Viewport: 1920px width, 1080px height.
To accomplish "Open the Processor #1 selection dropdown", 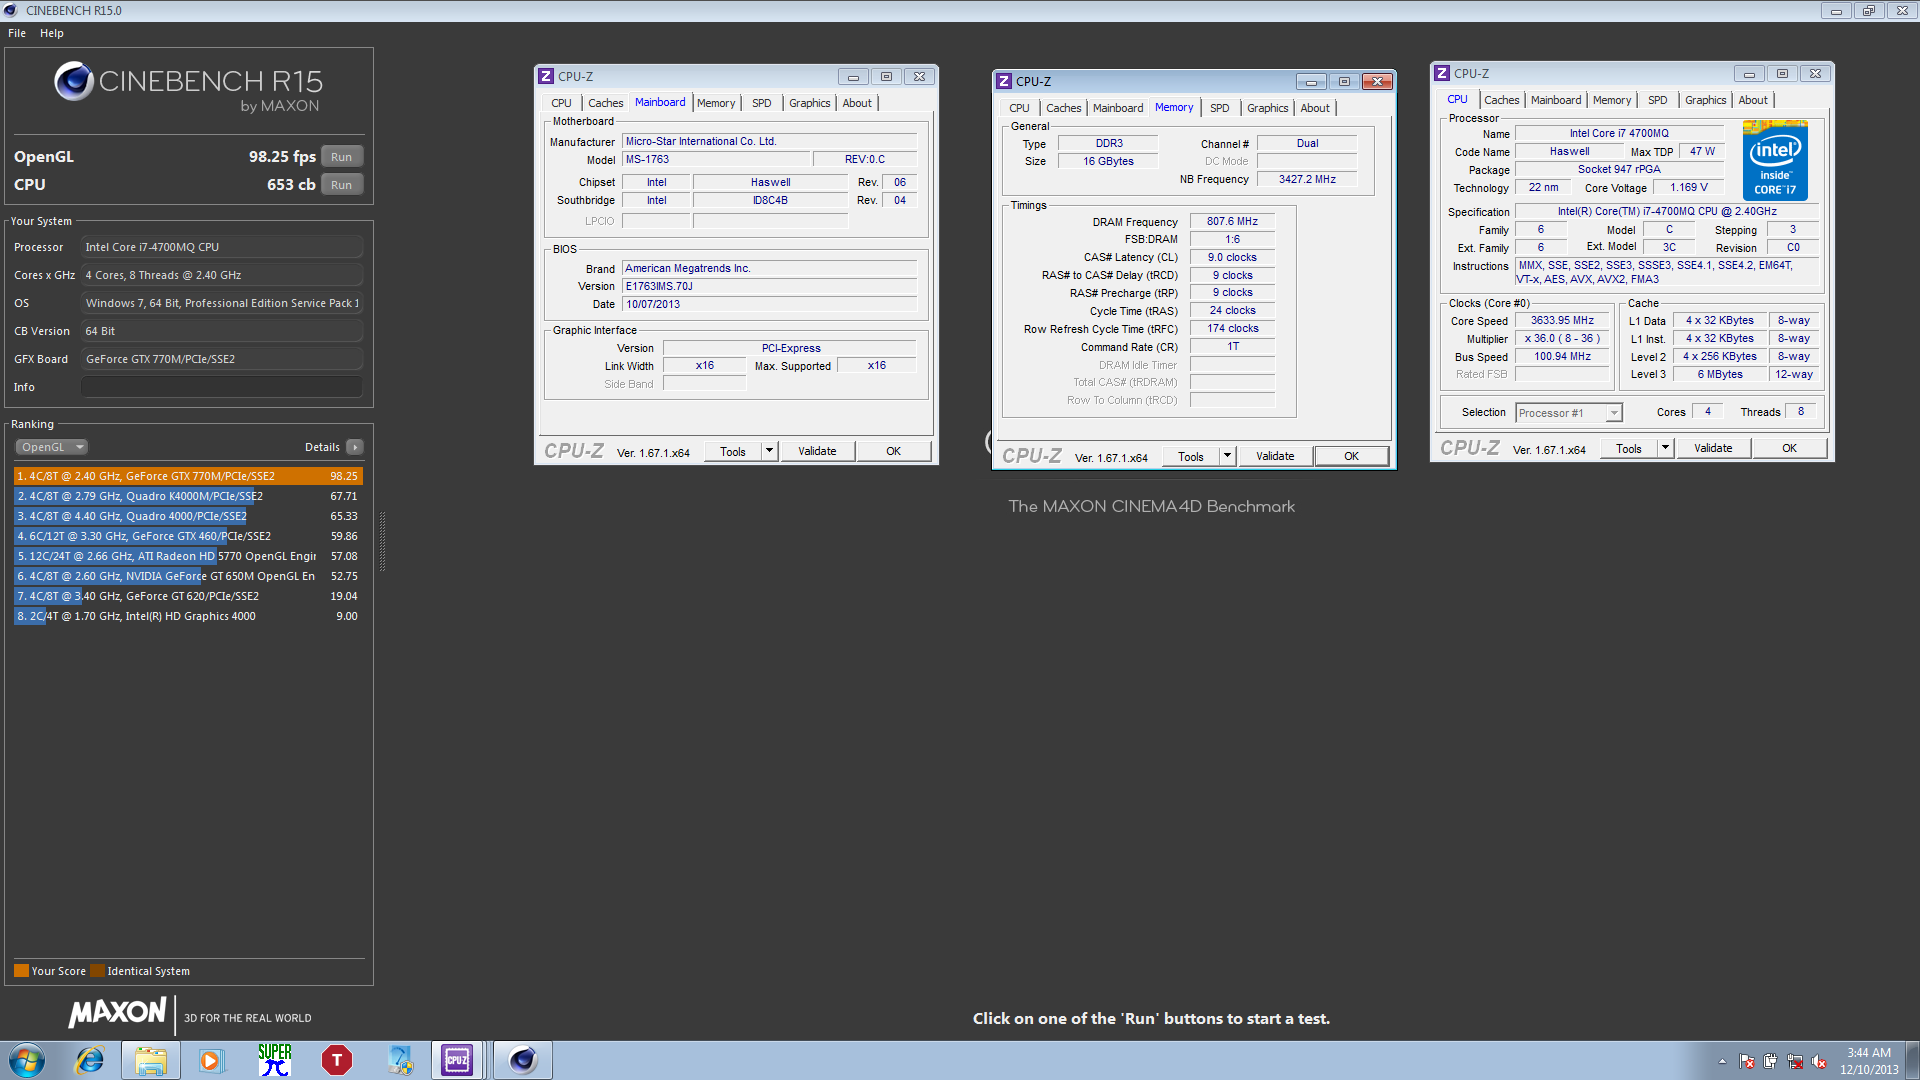I will point(1568,413).
